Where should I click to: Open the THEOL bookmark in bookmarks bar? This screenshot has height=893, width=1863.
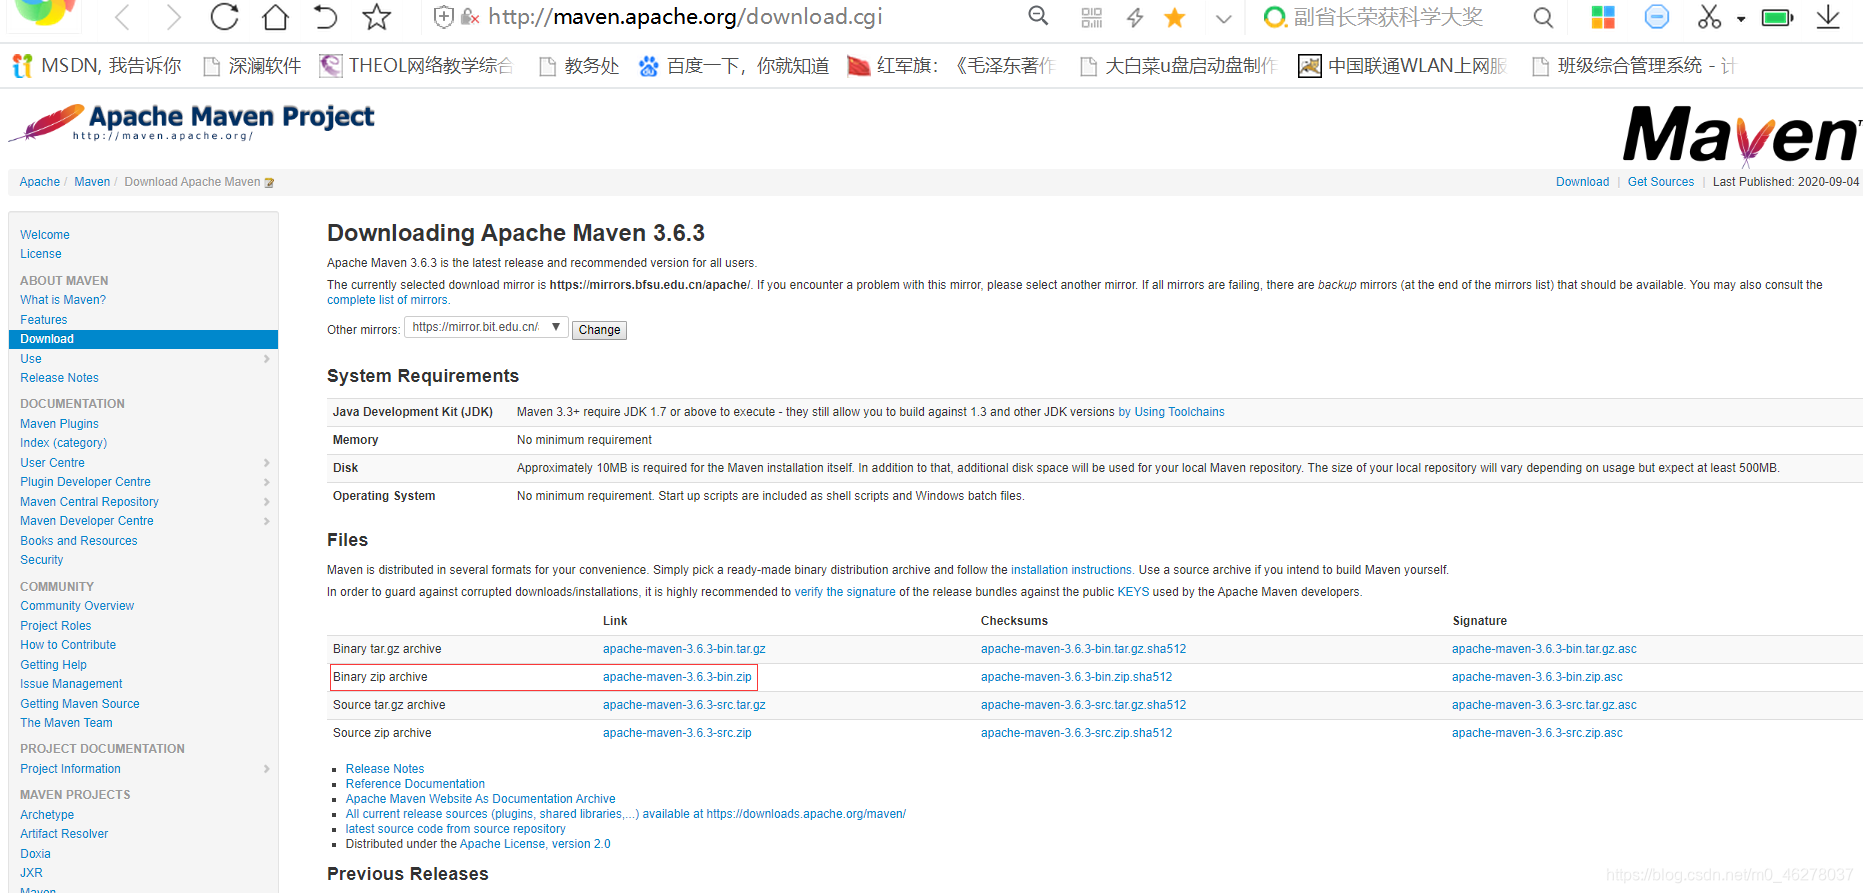(x=416, y=66)
